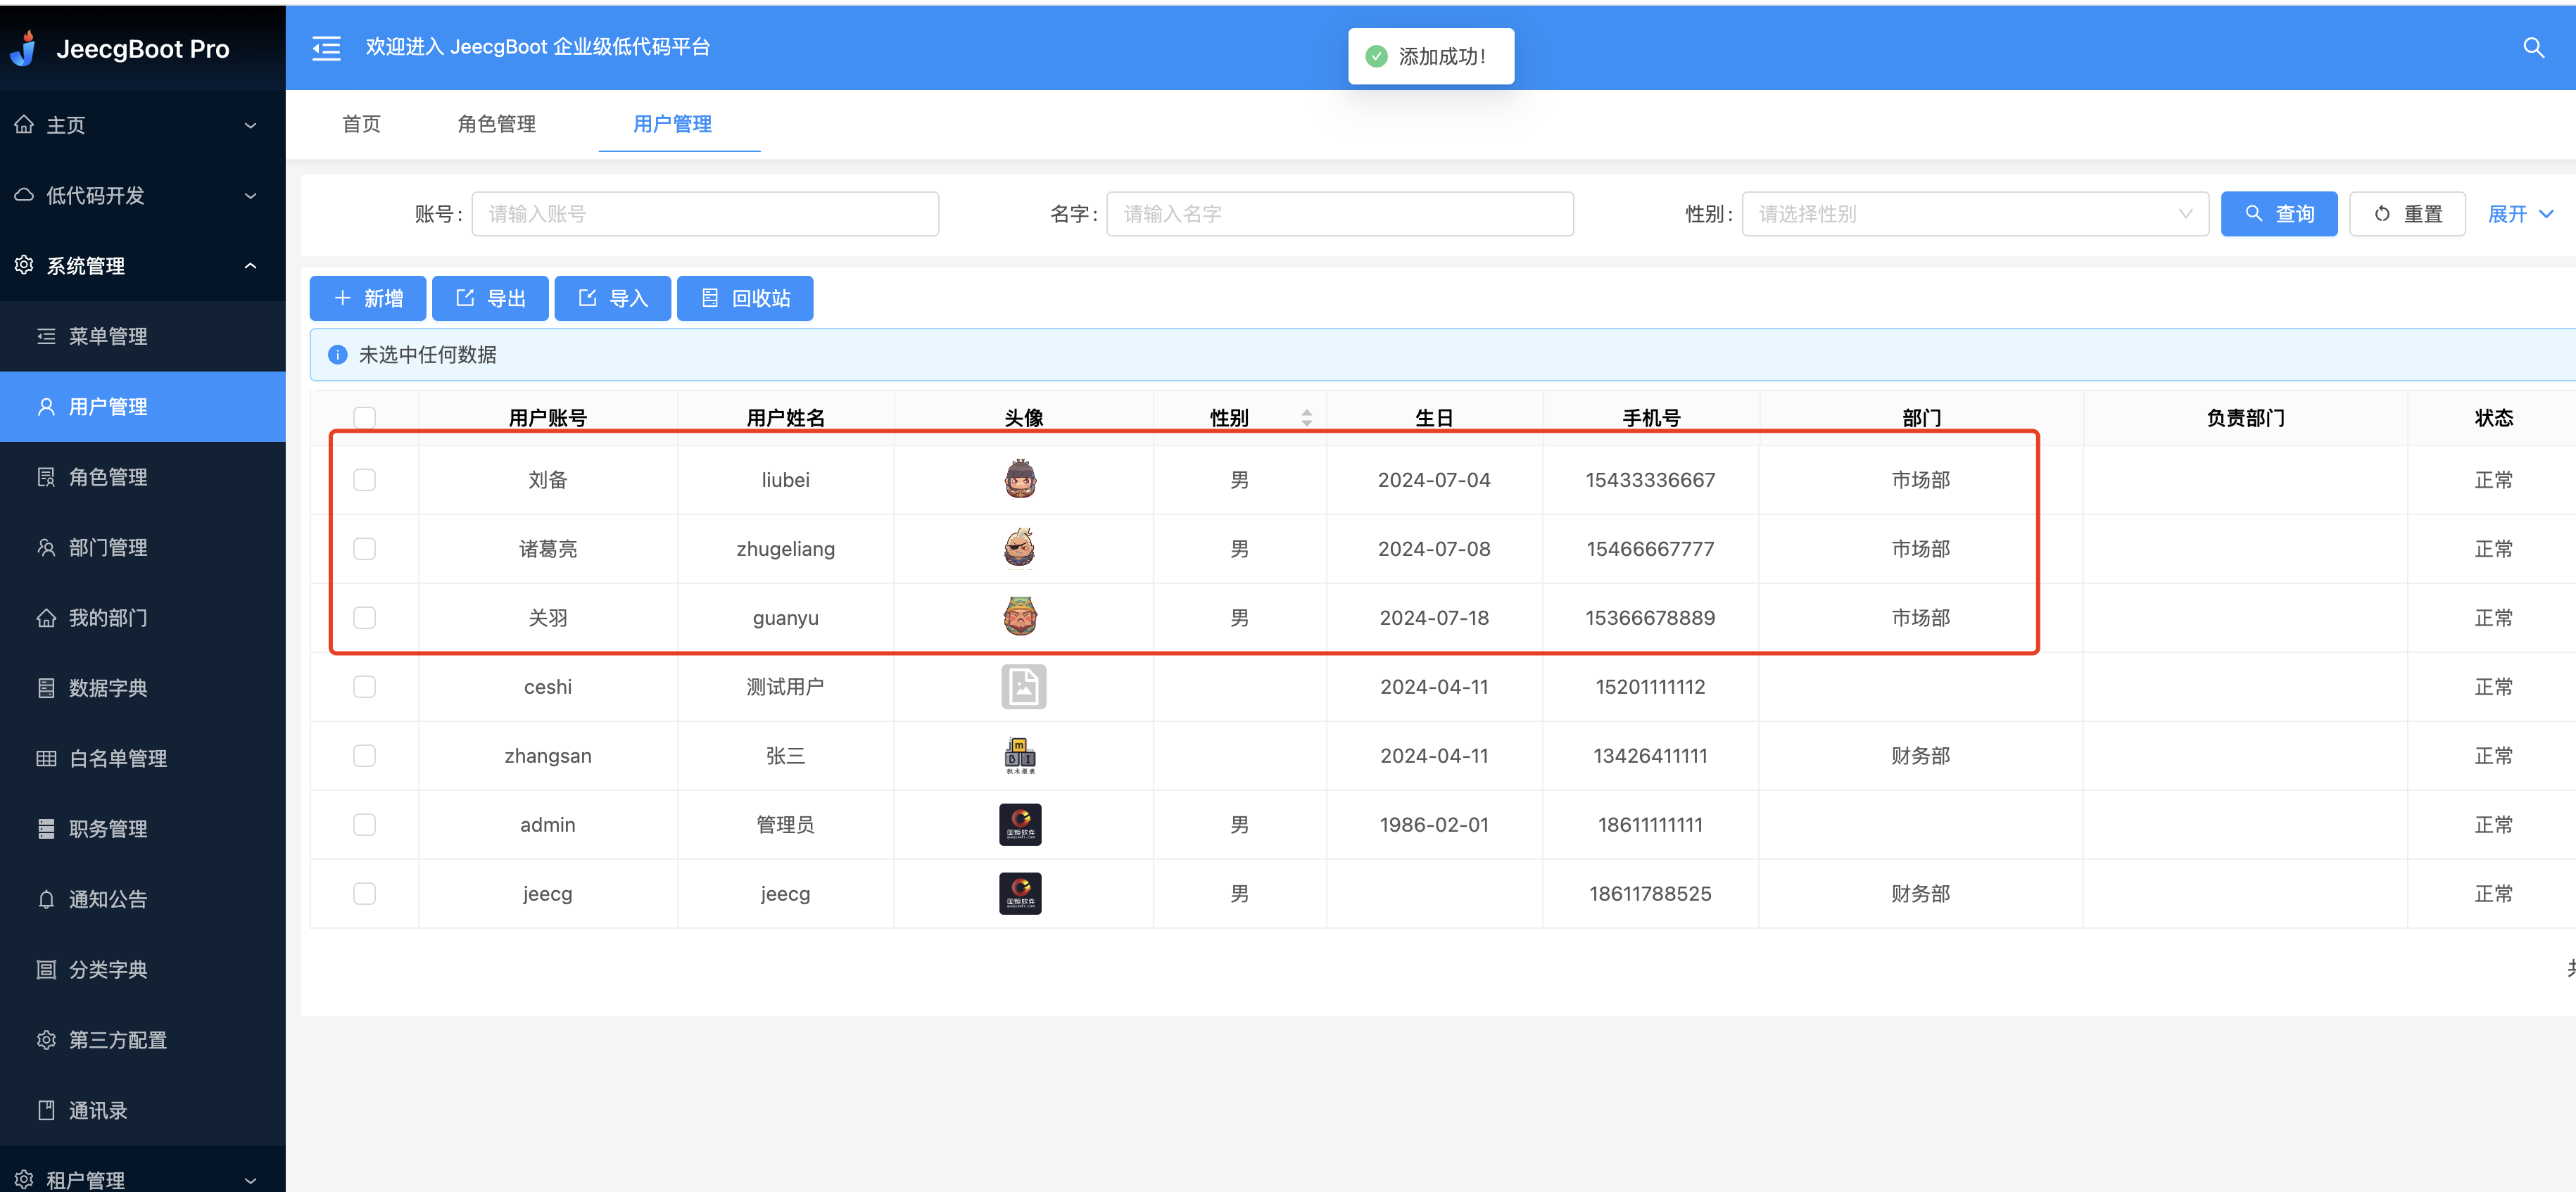Viewport: 2576px width, 1192px height.
Task: Select the 用户管理 tab
Action: coord(672,124)
